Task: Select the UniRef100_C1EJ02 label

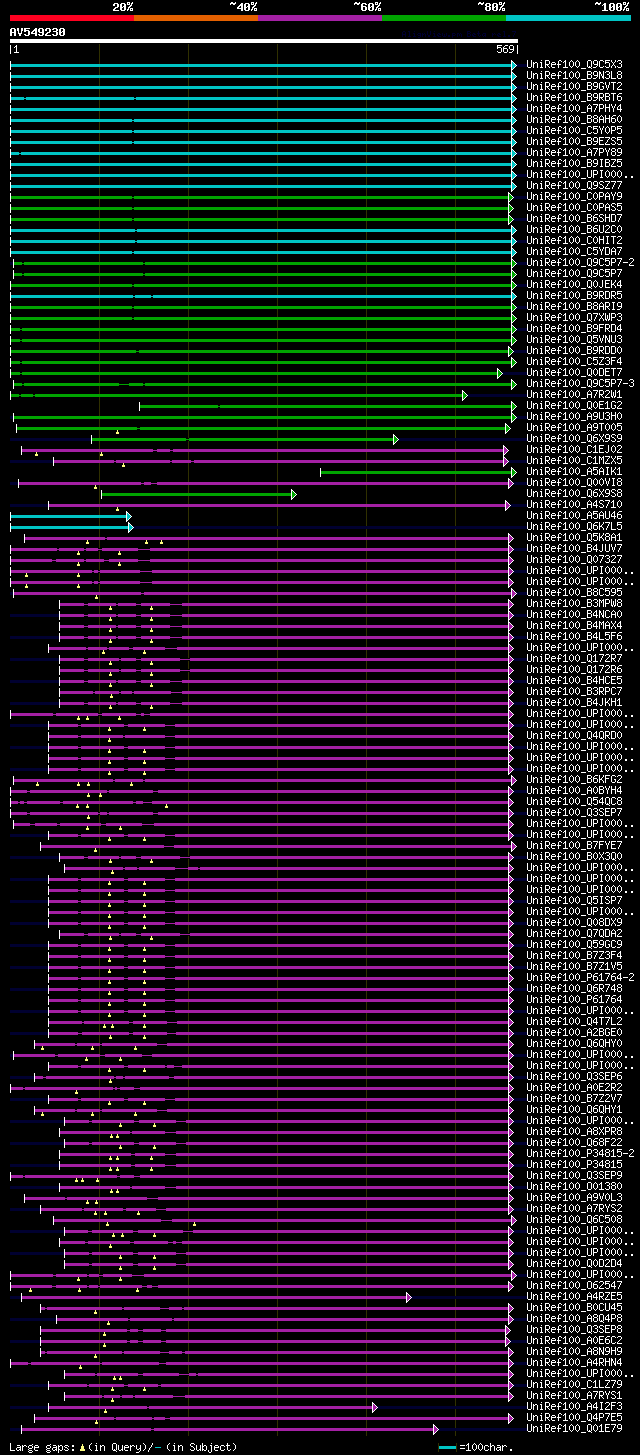Action: pos(574,449)
